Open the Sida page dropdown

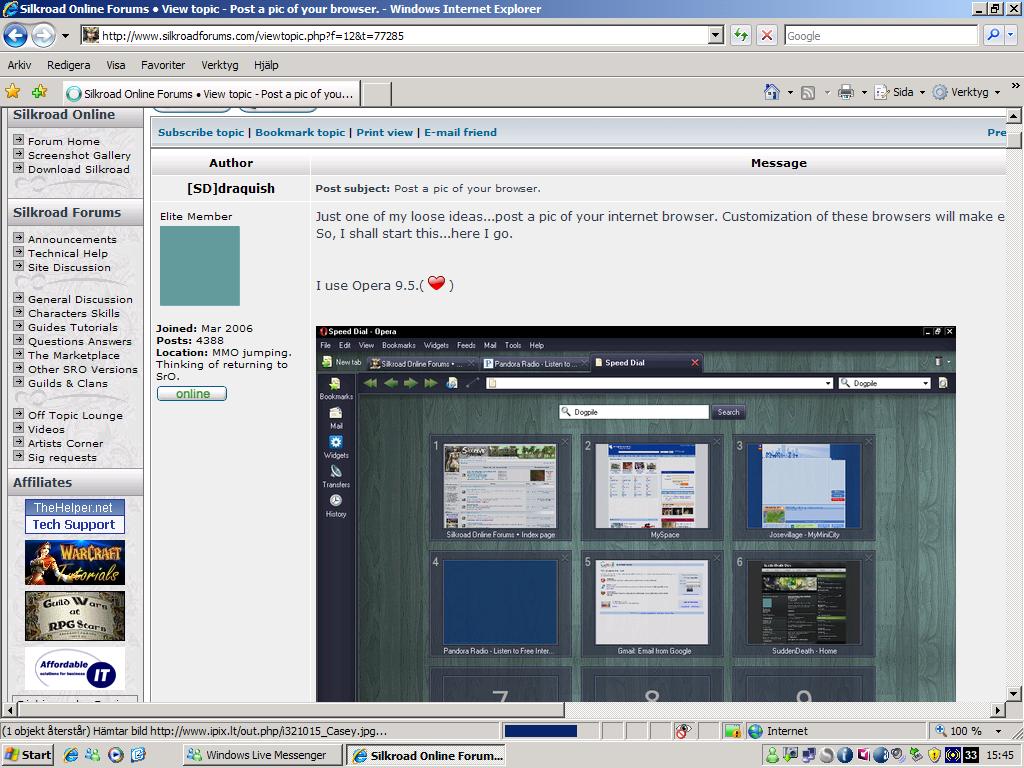899,92
